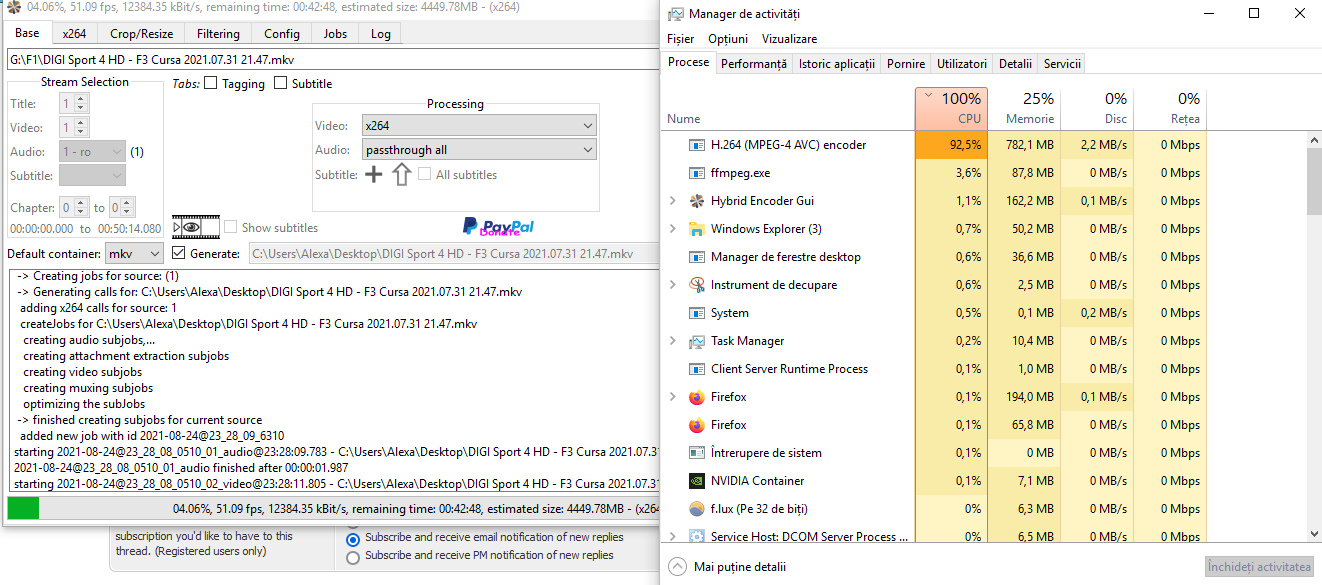Select the Firefox icon with 194,0 MB memory
This screenshot has height=585, width=1322.
[697, 397]
